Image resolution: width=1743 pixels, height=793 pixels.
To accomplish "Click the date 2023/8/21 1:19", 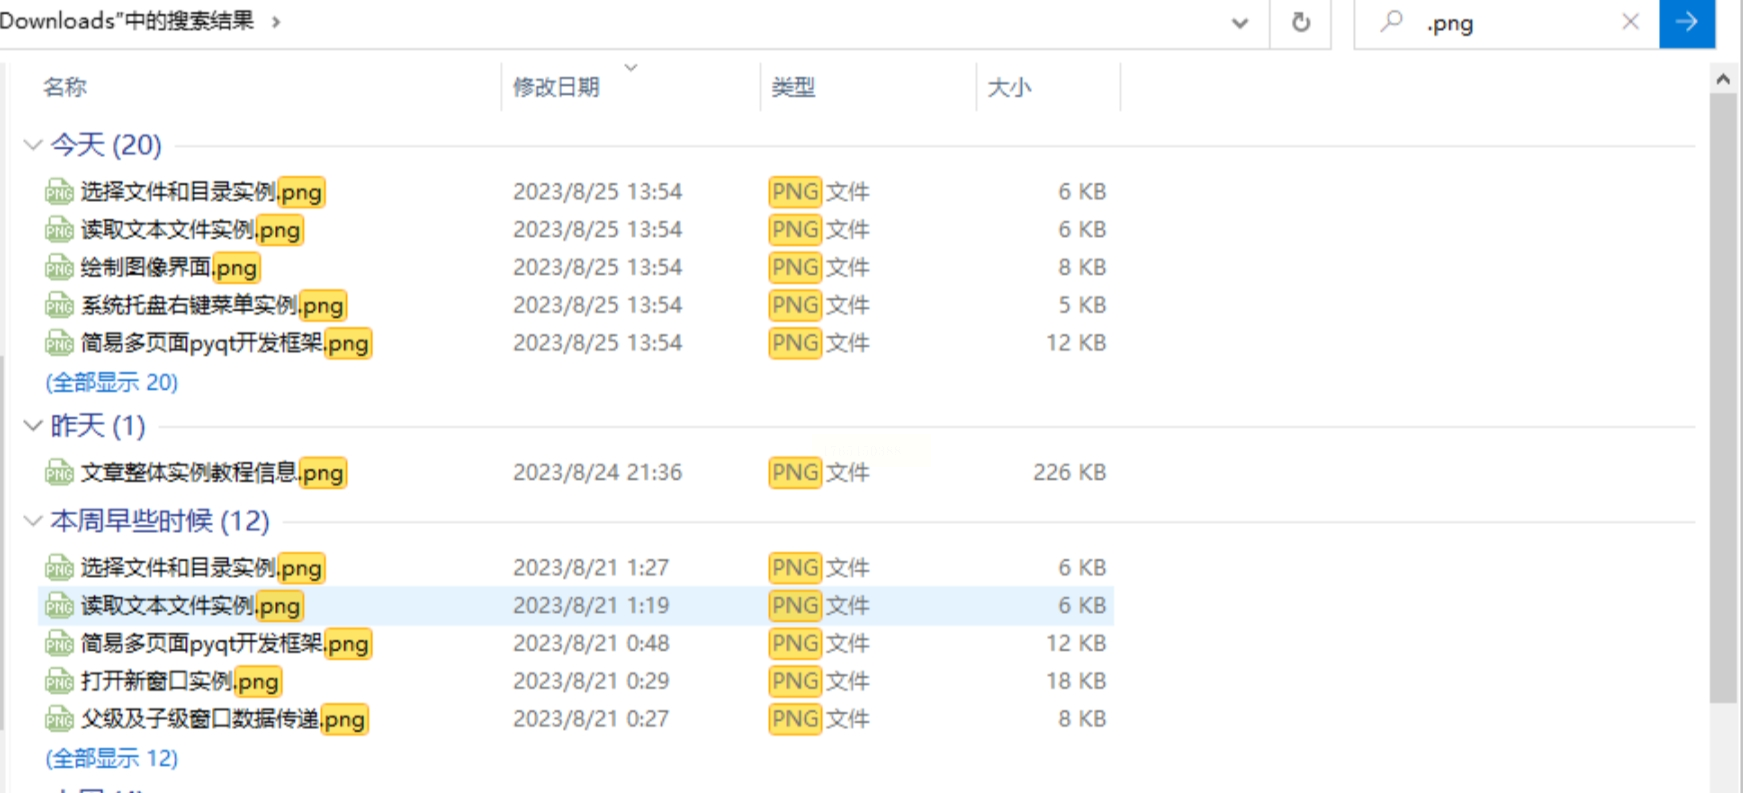I will [591, 606].
